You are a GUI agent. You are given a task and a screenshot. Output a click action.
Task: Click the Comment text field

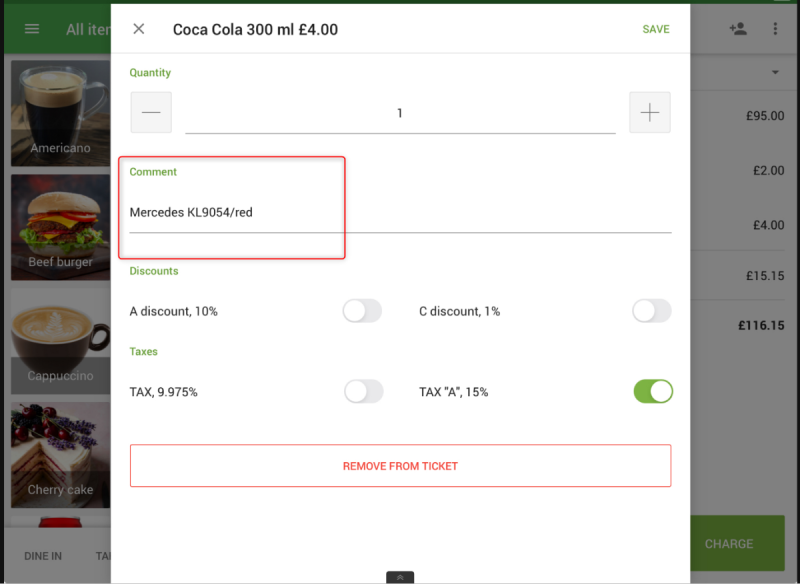tap(400, 212)
